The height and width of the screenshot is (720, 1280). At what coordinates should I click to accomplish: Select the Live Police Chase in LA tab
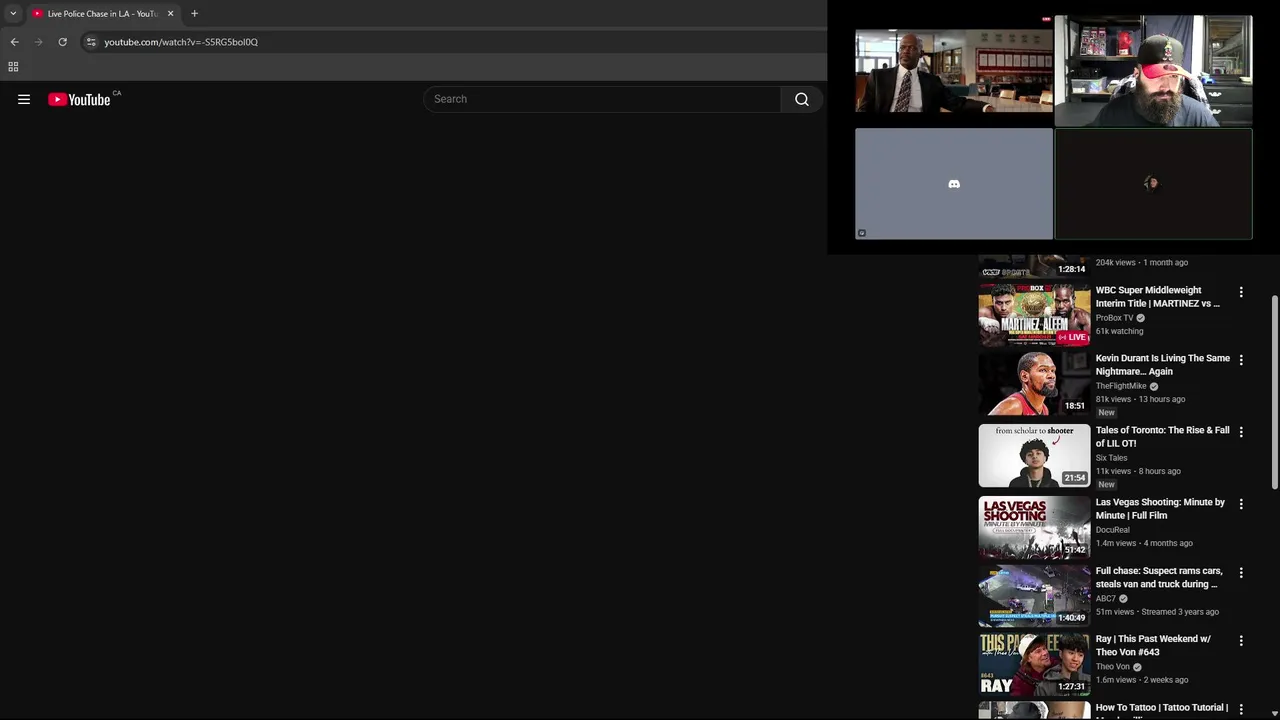coord(103,14)
